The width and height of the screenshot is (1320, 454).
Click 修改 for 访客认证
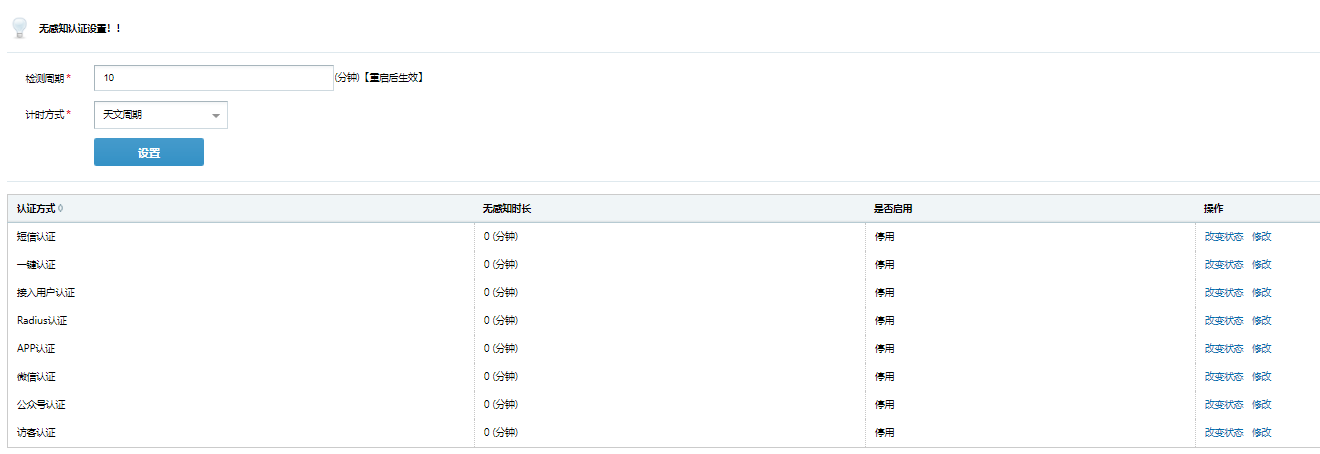(x=1262, y=433)
